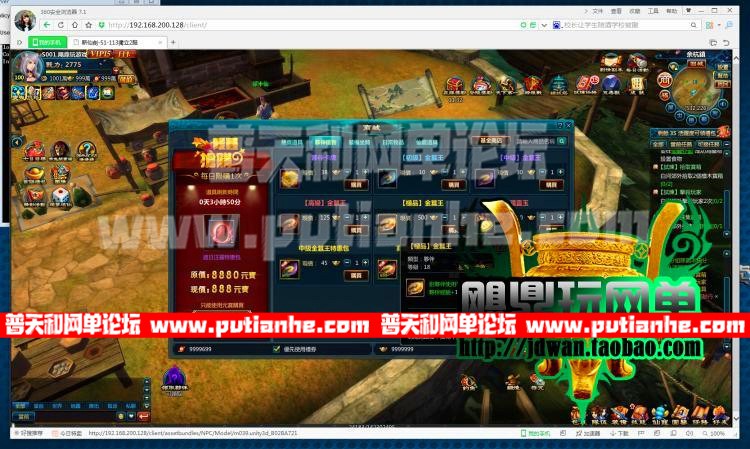Expand the address bar dropdown chevron

[x=544, y=25]
